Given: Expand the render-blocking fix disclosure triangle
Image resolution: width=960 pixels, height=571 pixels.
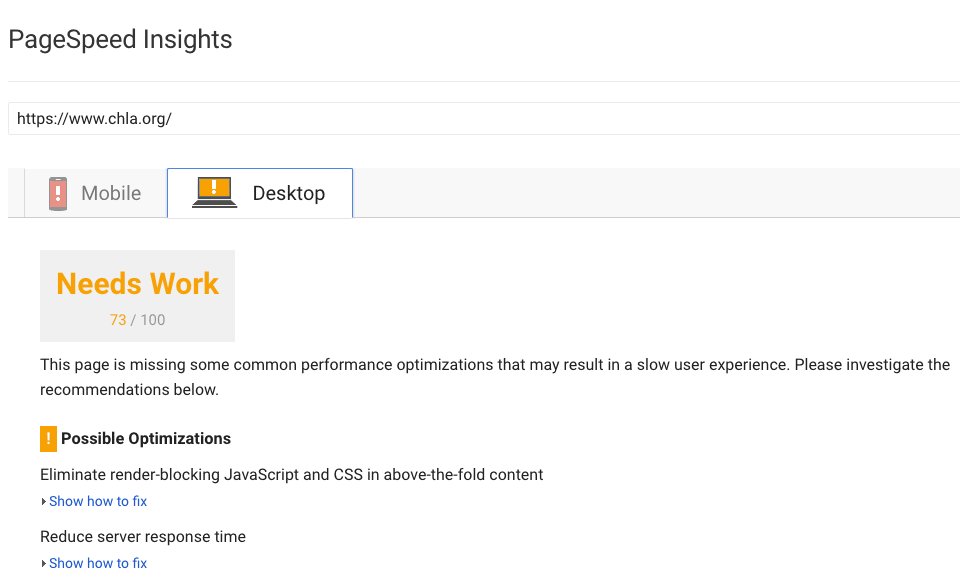Looking at the screenshot, I should 43,502.
